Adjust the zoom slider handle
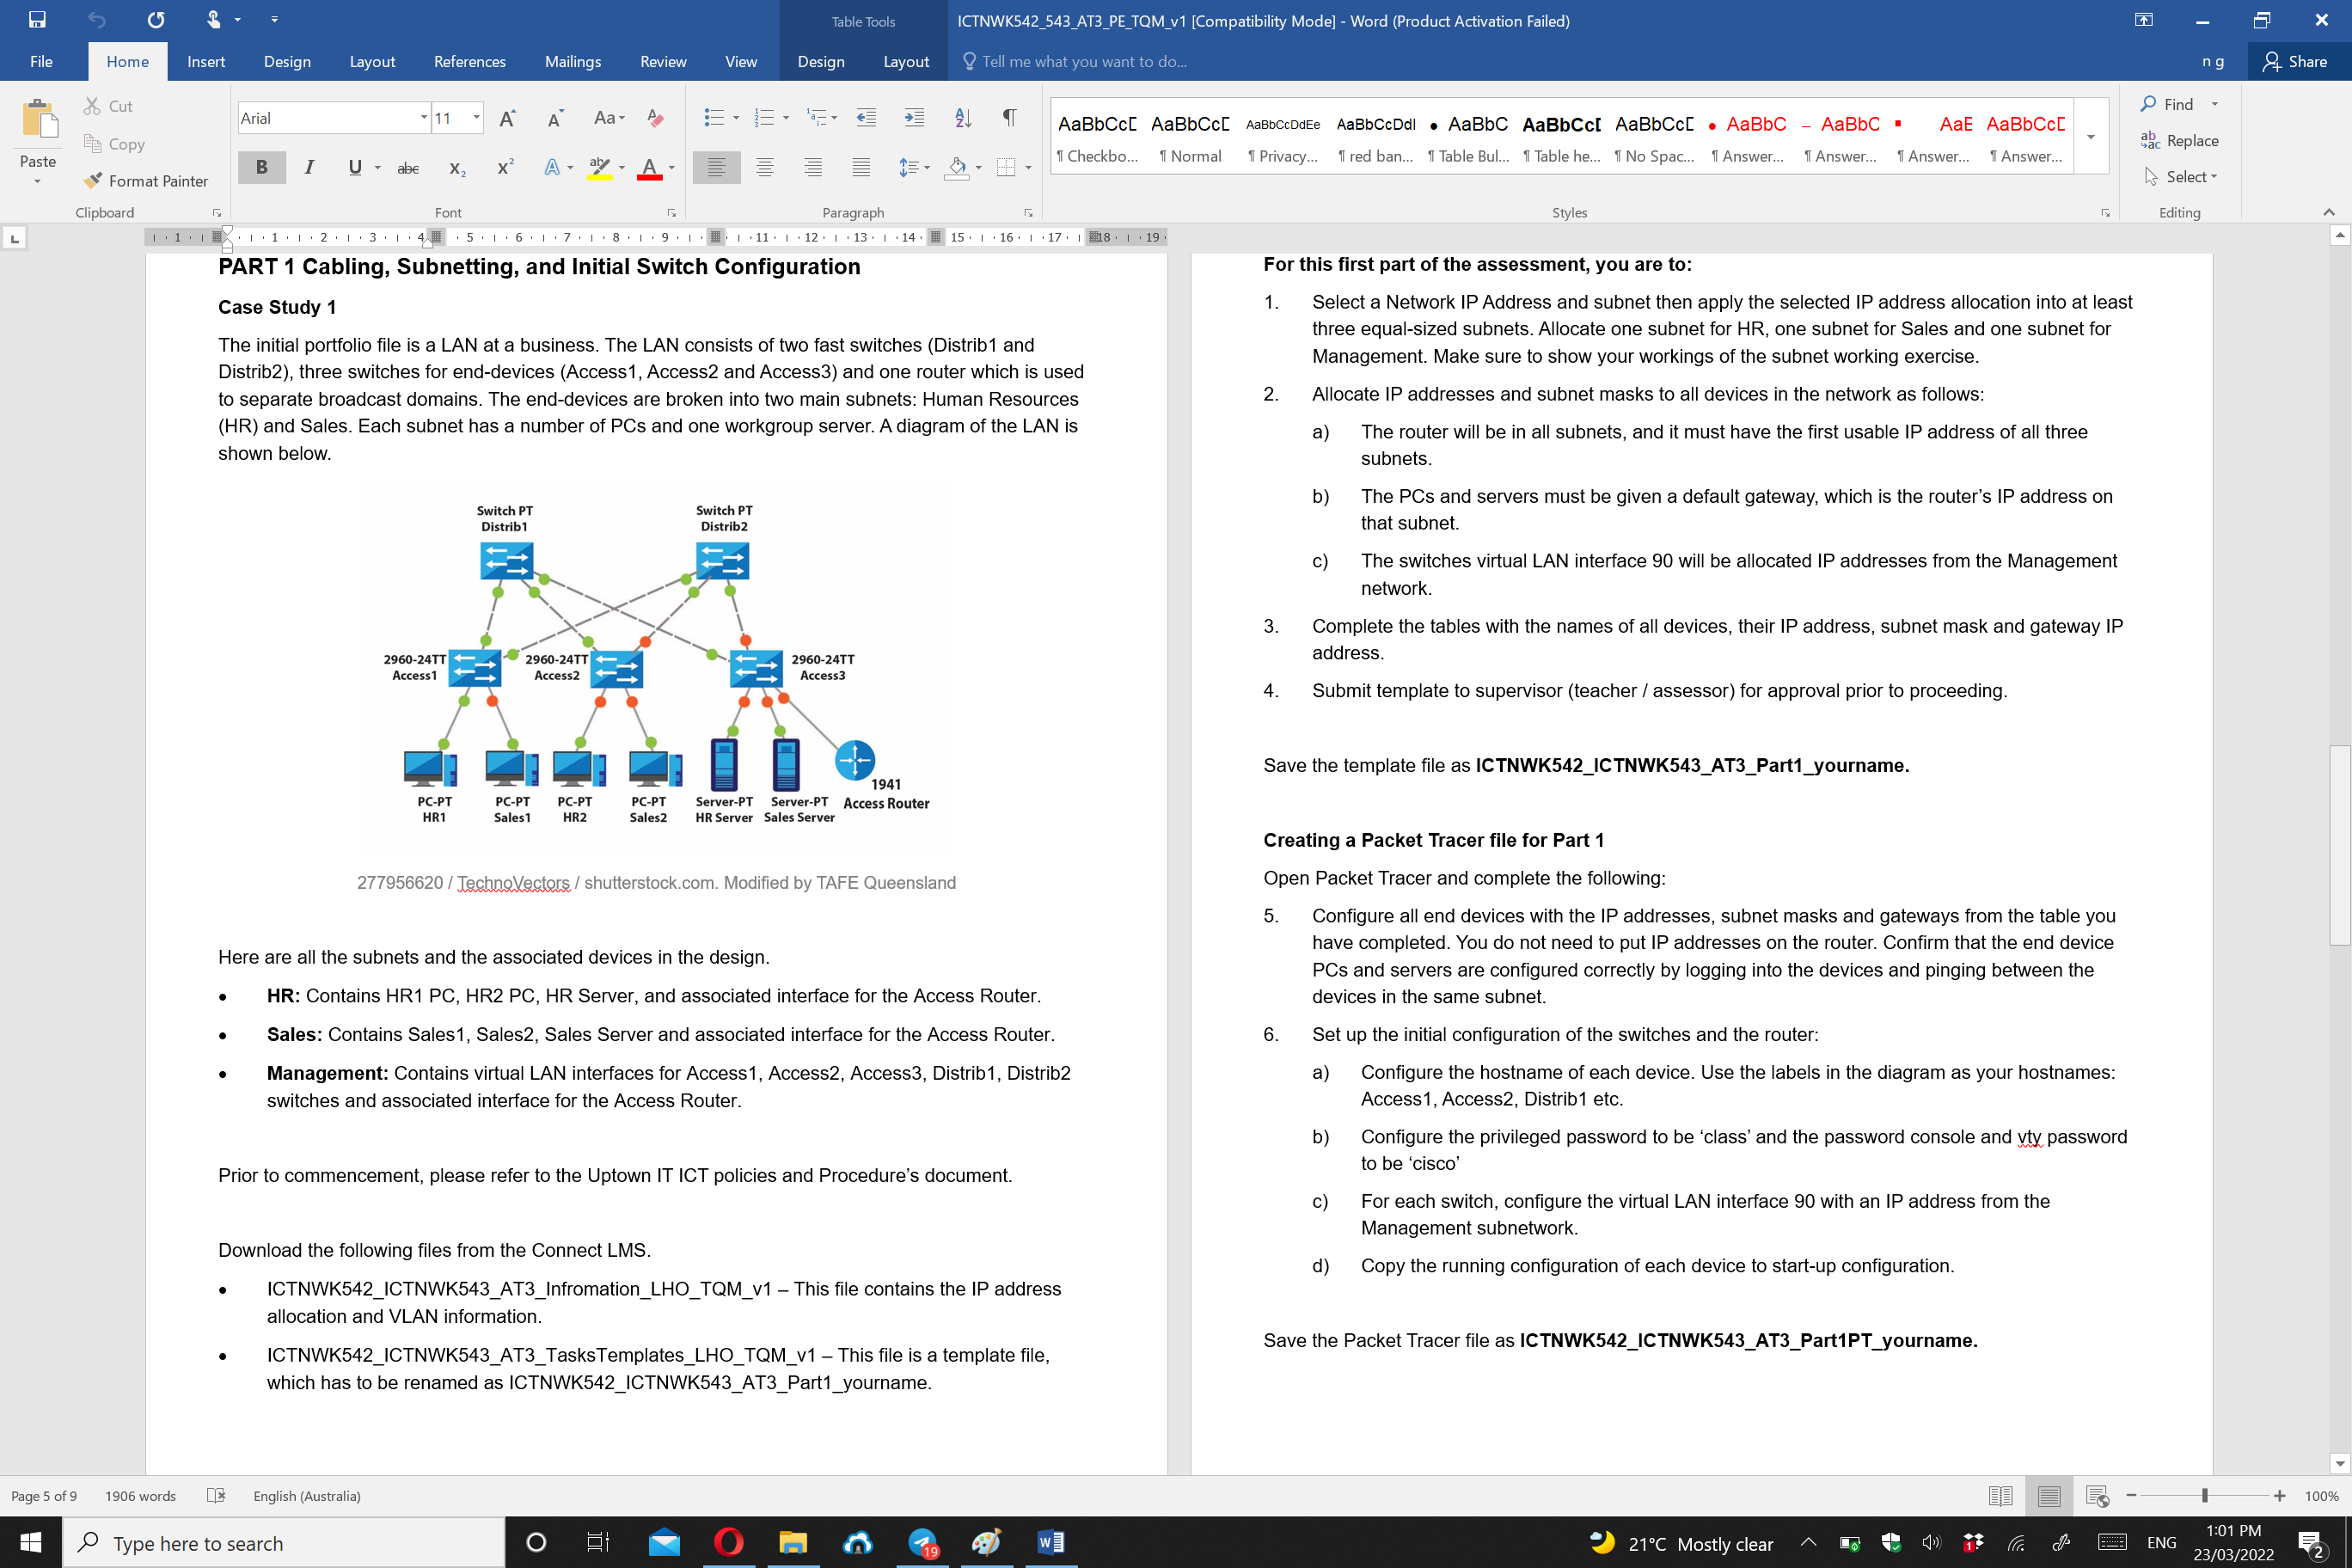Viewport: 2352px width, 1568px height. point(2204,1496)
